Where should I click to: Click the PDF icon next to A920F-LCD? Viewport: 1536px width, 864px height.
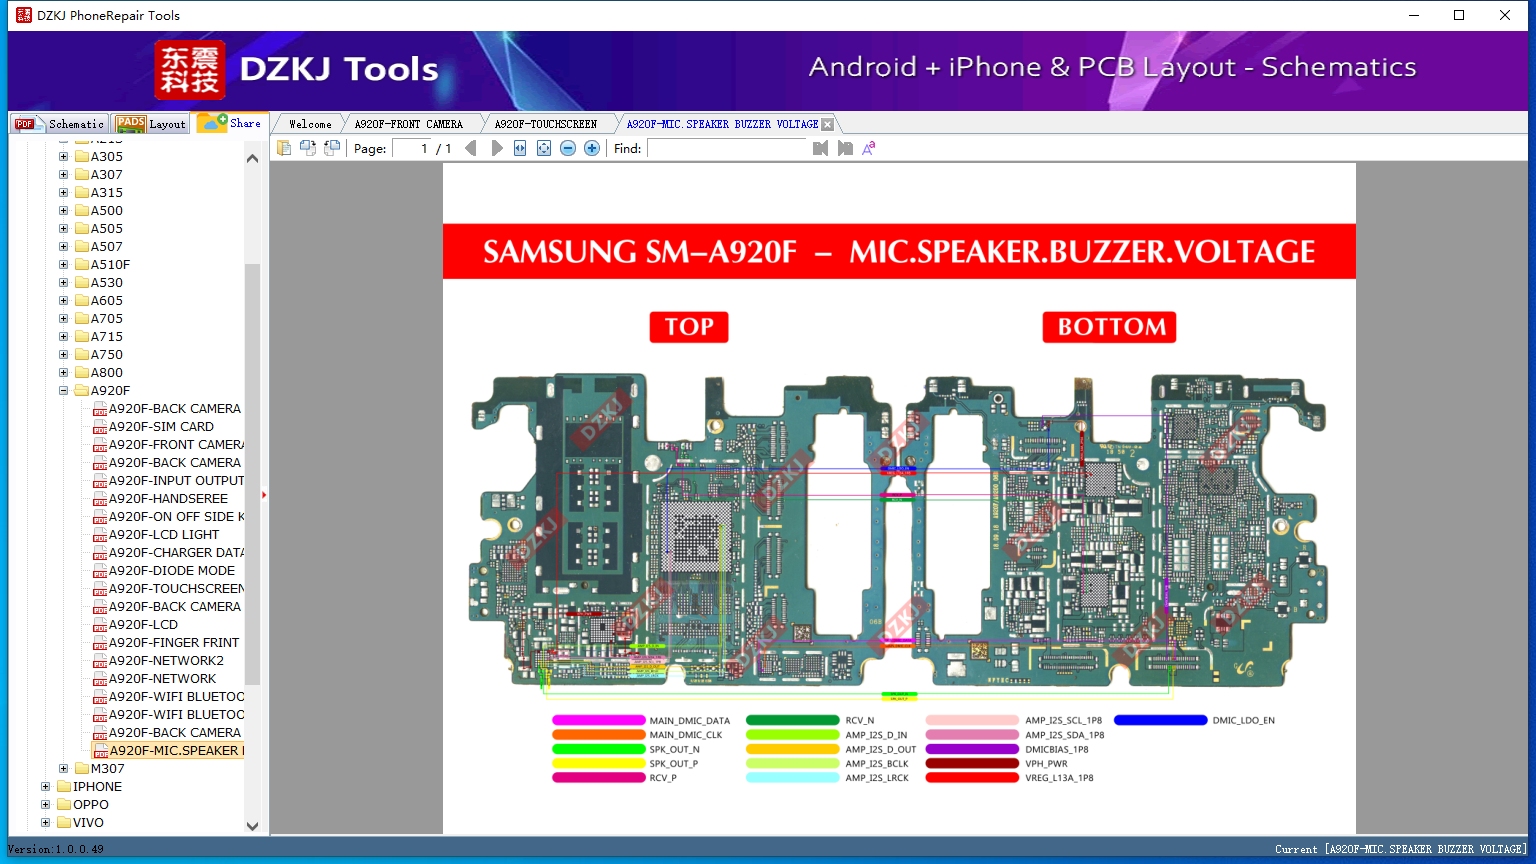point(100,625)
